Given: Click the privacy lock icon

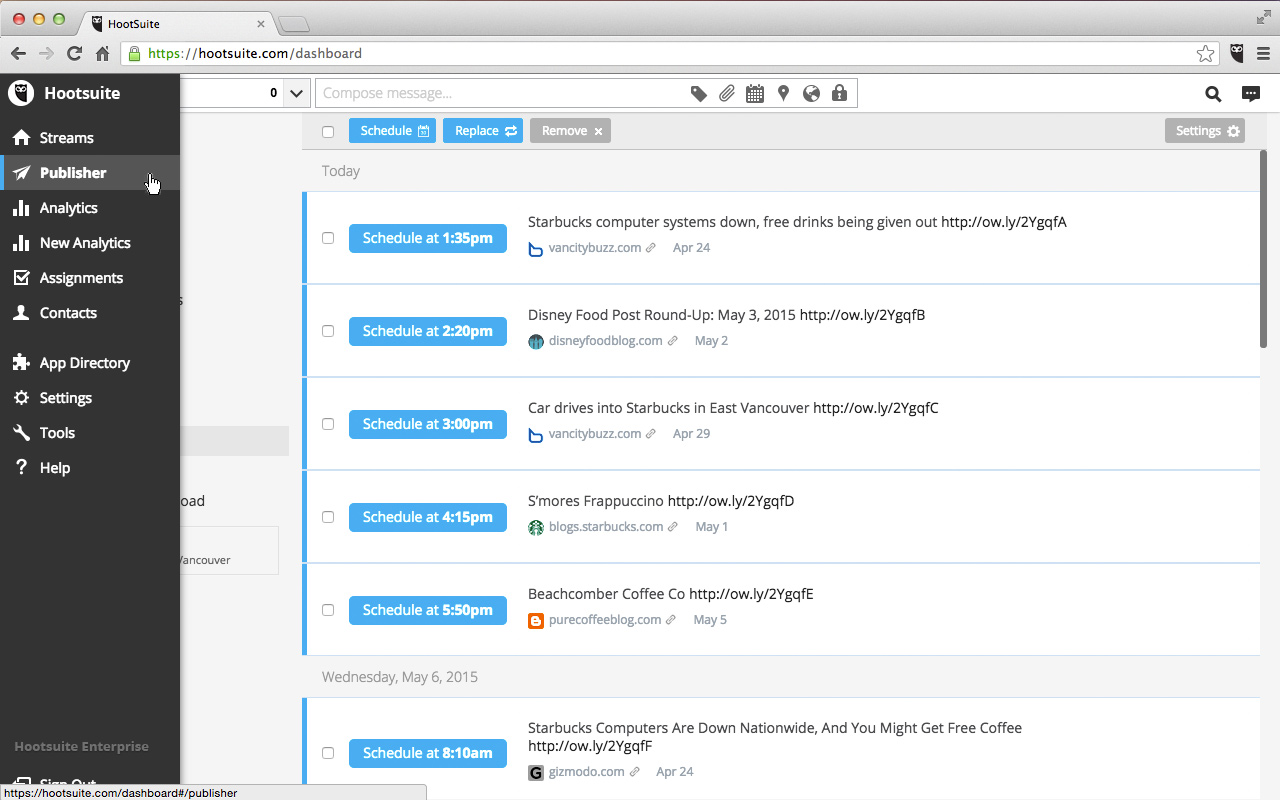Looking at the screenshot, I should click(x=839, y=94).
